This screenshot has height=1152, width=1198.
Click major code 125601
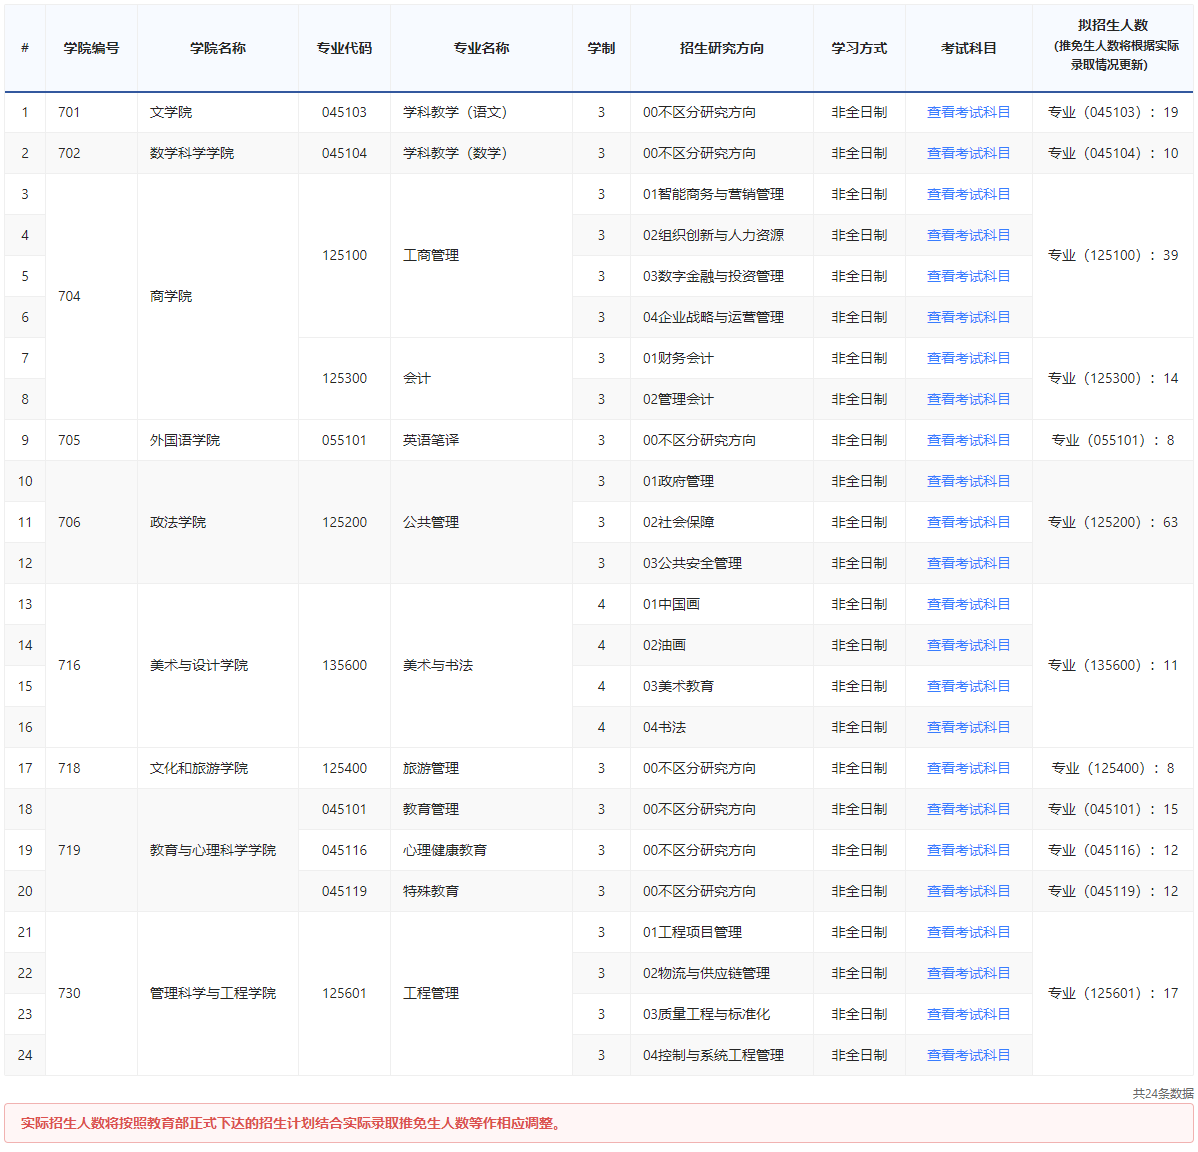[345, 993]
